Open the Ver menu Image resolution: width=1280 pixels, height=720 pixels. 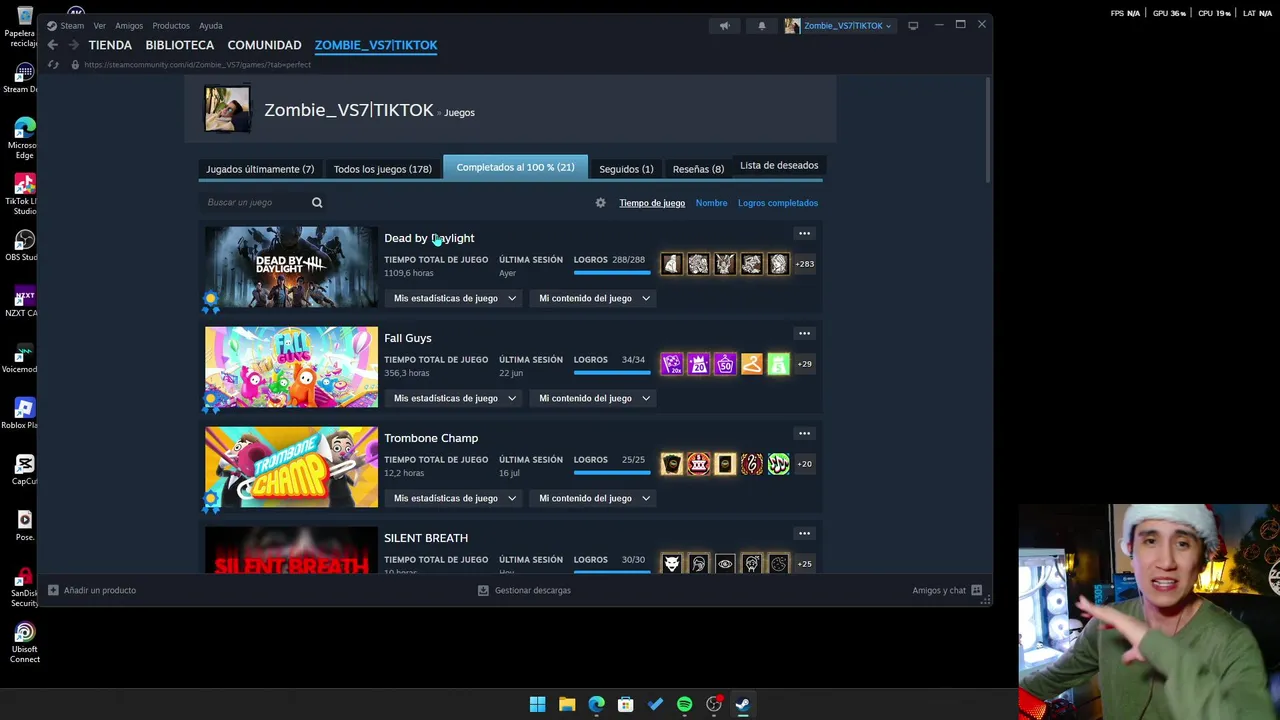100,26
